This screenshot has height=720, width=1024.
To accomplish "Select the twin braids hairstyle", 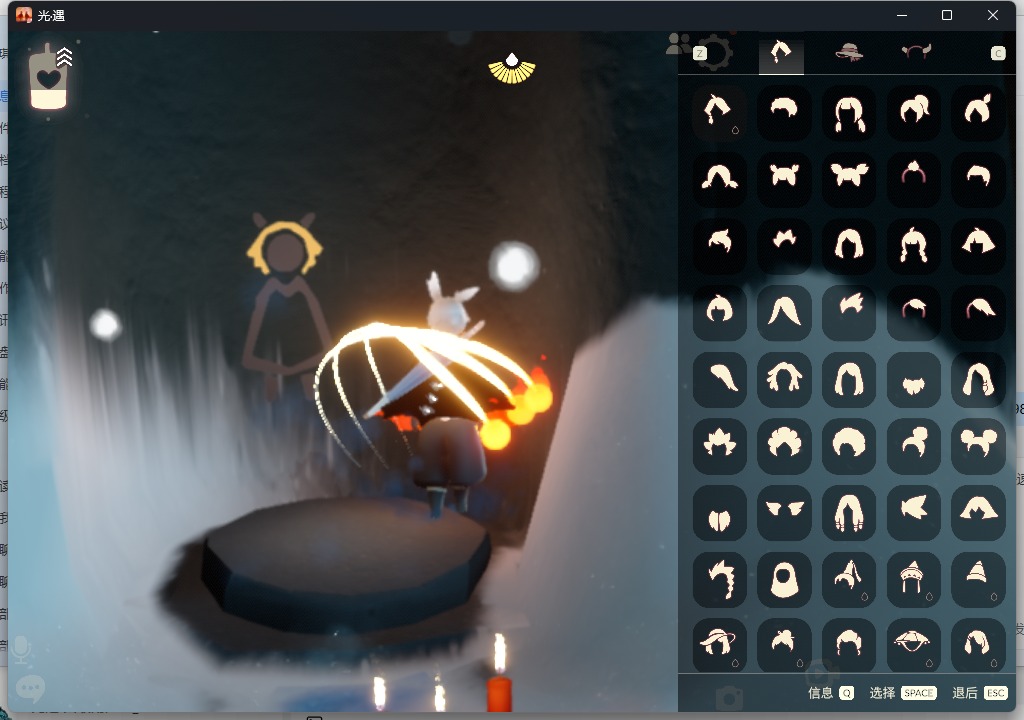I will pos(849,113).
